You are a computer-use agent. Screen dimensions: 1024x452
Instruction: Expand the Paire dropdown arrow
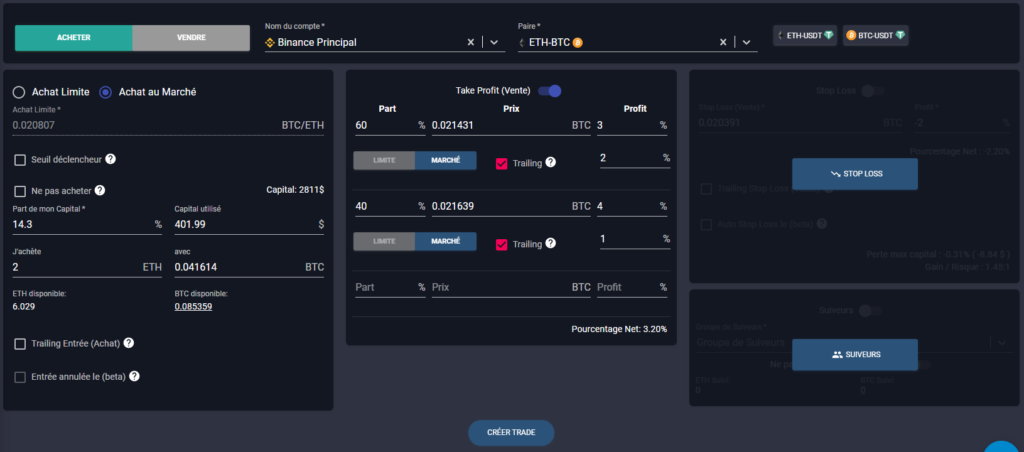746,42
